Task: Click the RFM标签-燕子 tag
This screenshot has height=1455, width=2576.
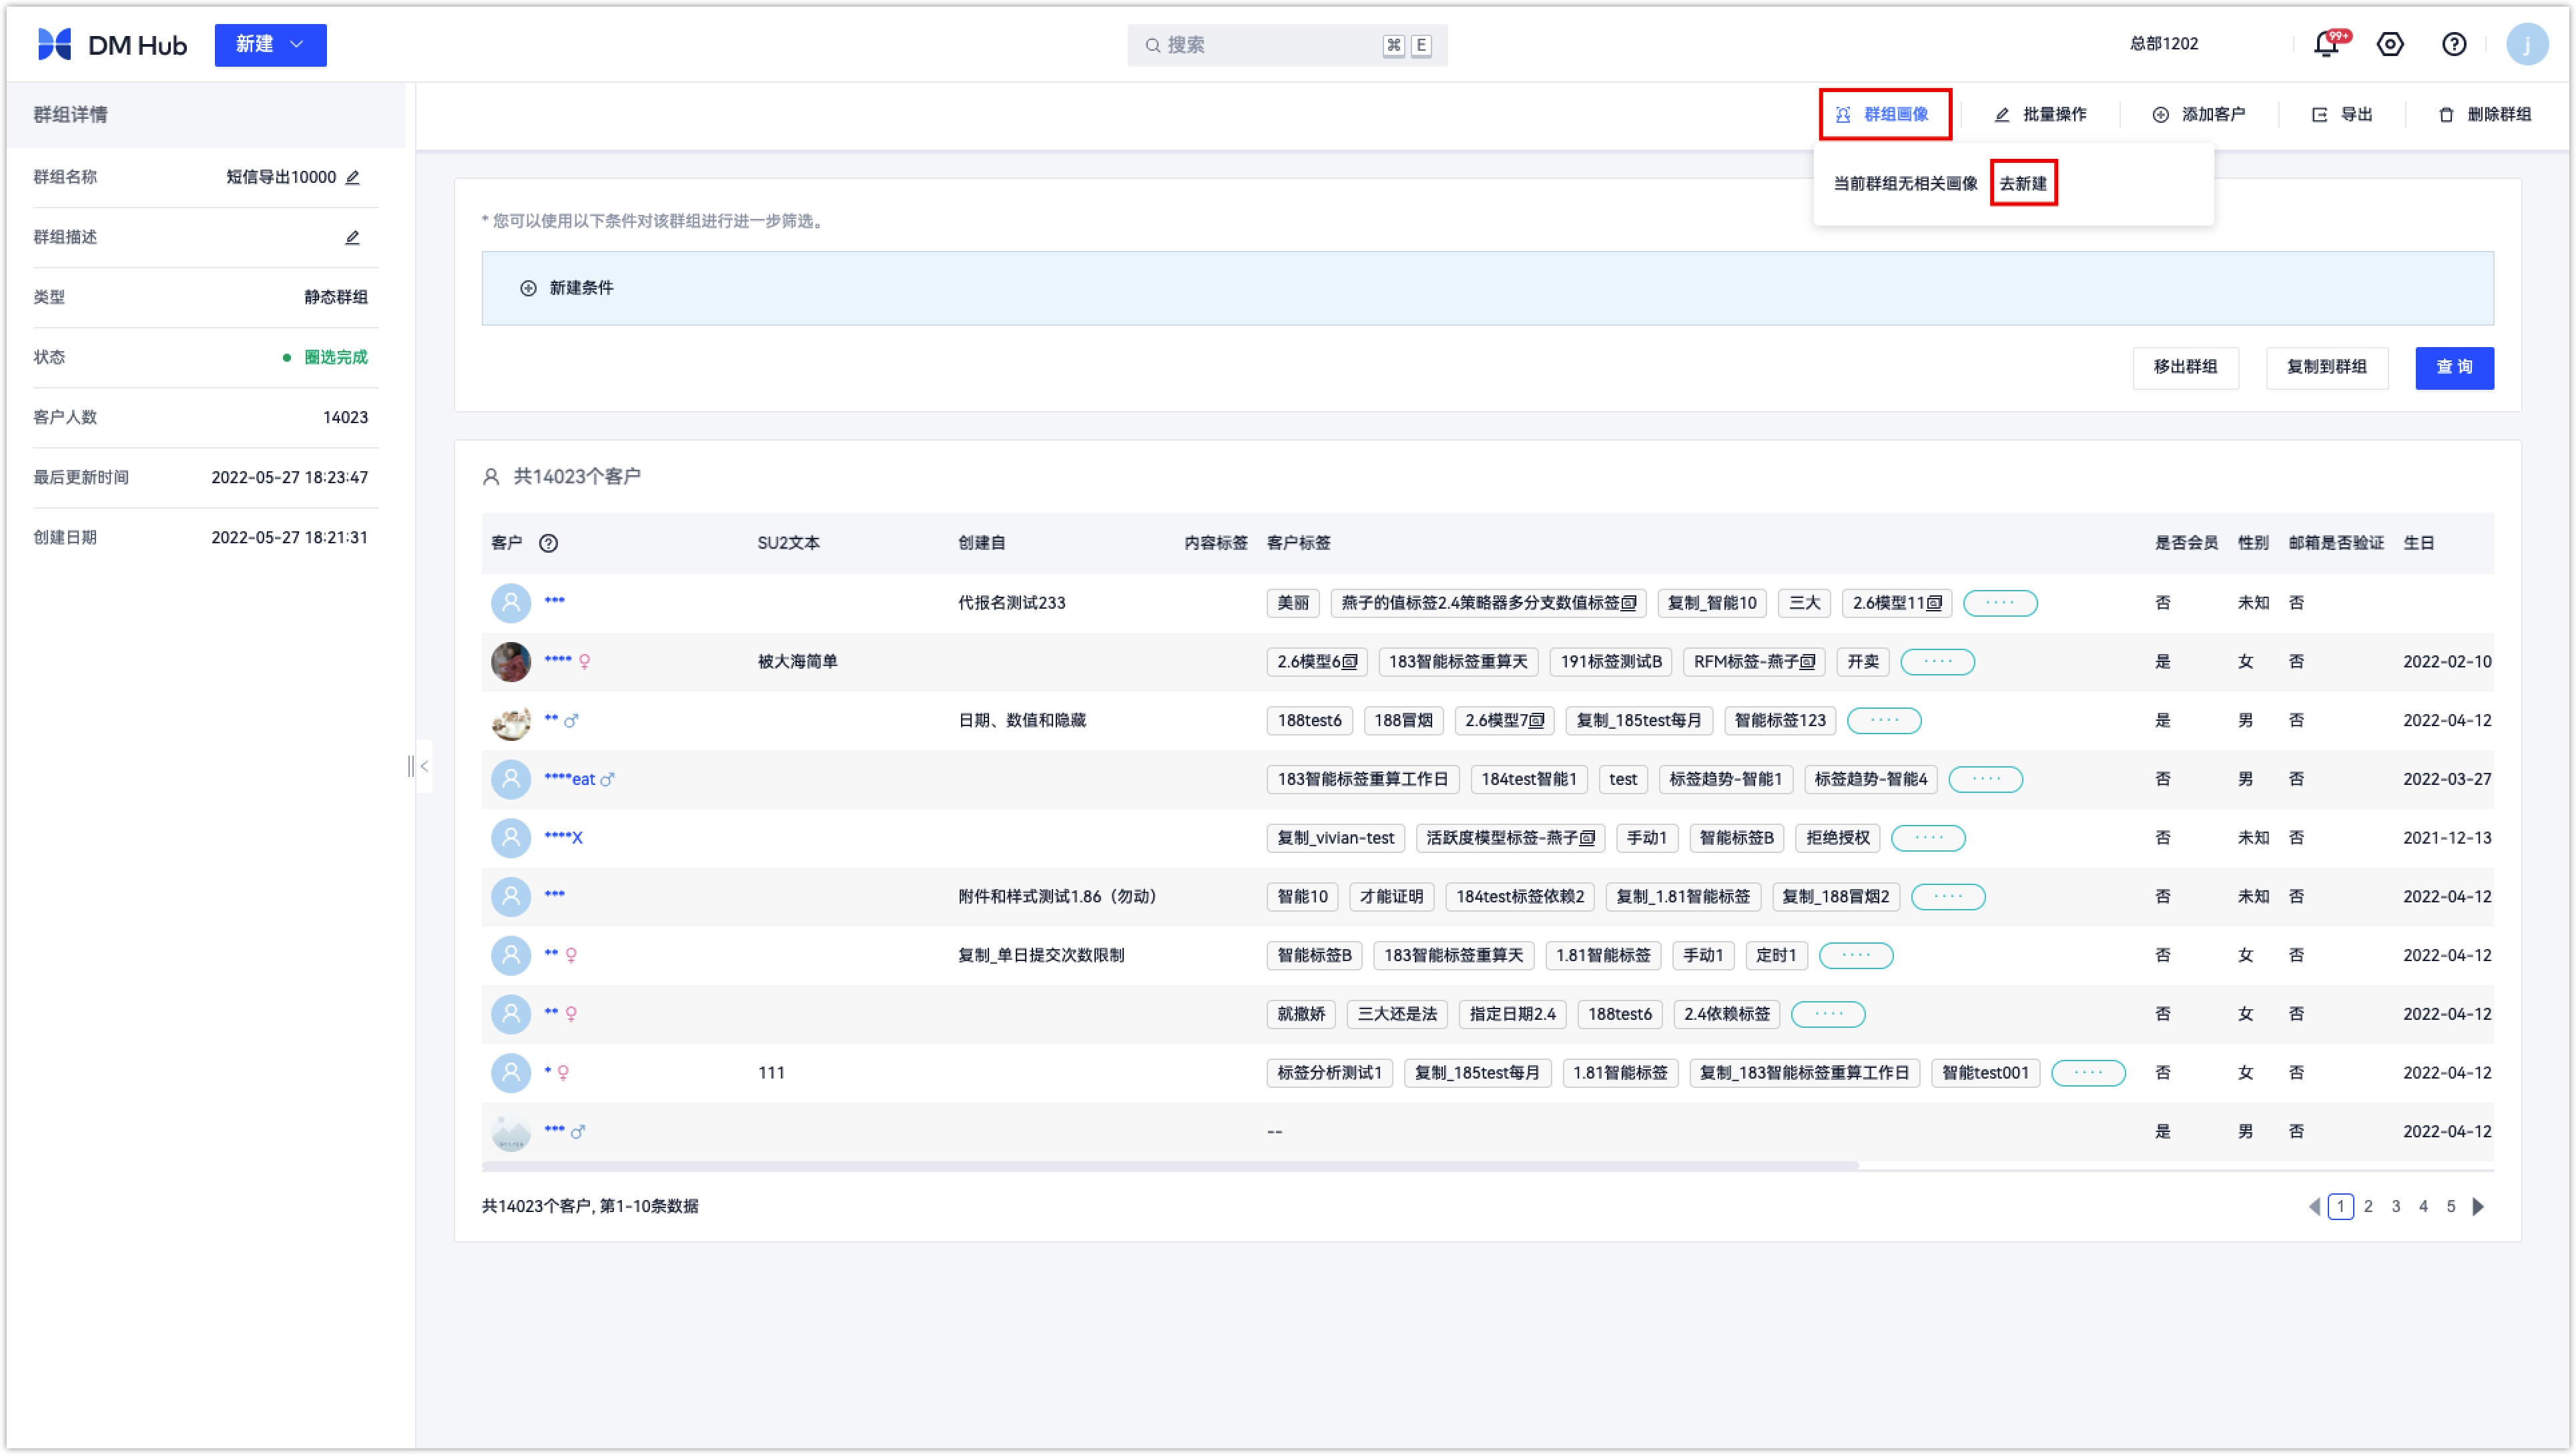Action: pyautogui.click(x=1753, y=662)
